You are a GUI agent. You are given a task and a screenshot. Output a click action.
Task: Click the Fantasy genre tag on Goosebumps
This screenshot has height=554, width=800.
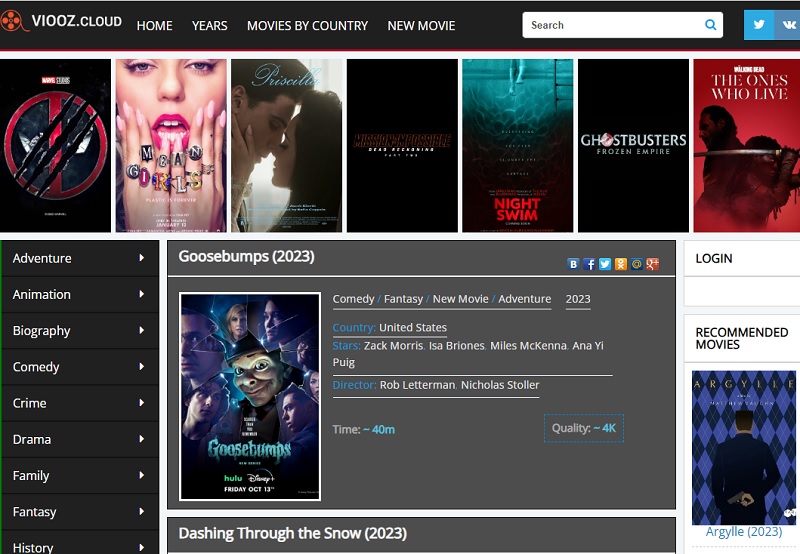tap(403, 299)
